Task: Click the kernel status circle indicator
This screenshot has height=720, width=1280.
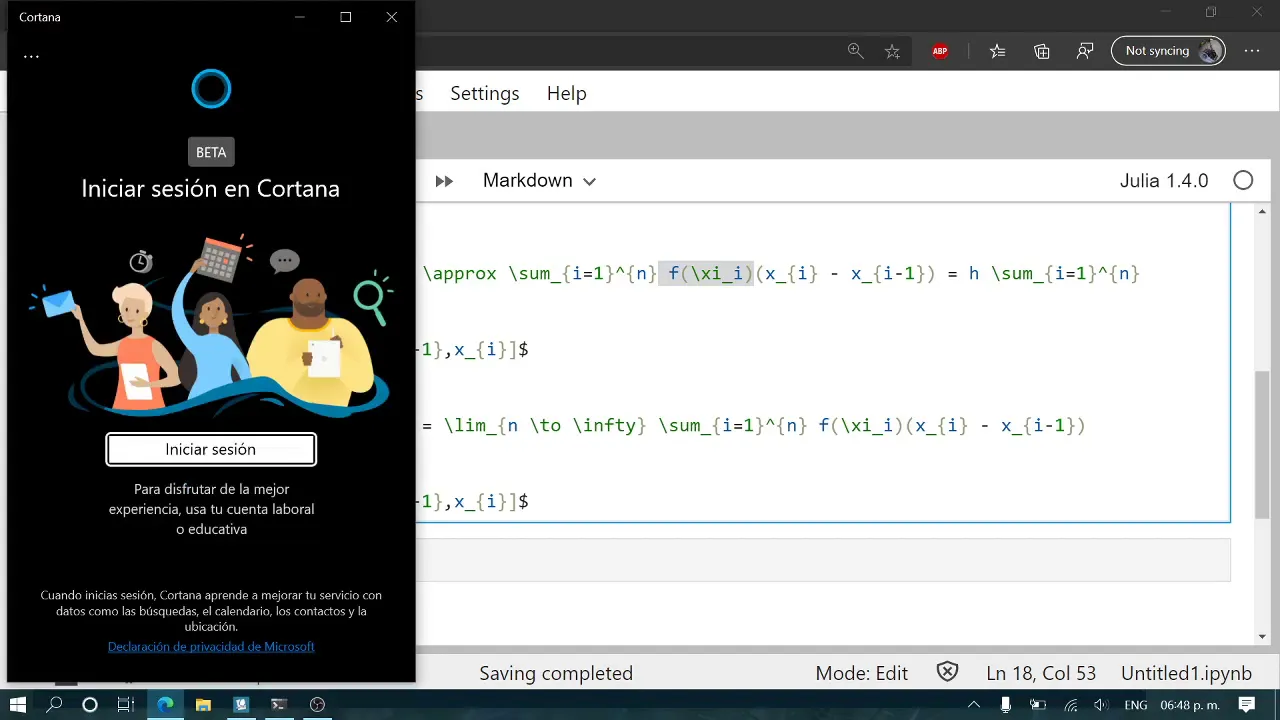Action: [1243, 181]
